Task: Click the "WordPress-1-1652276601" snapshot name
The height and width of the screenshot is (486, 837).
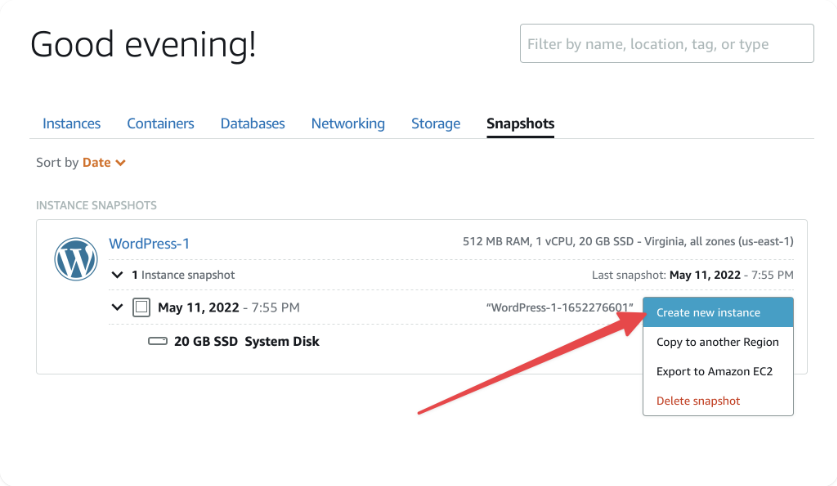Action: (559, 308)
